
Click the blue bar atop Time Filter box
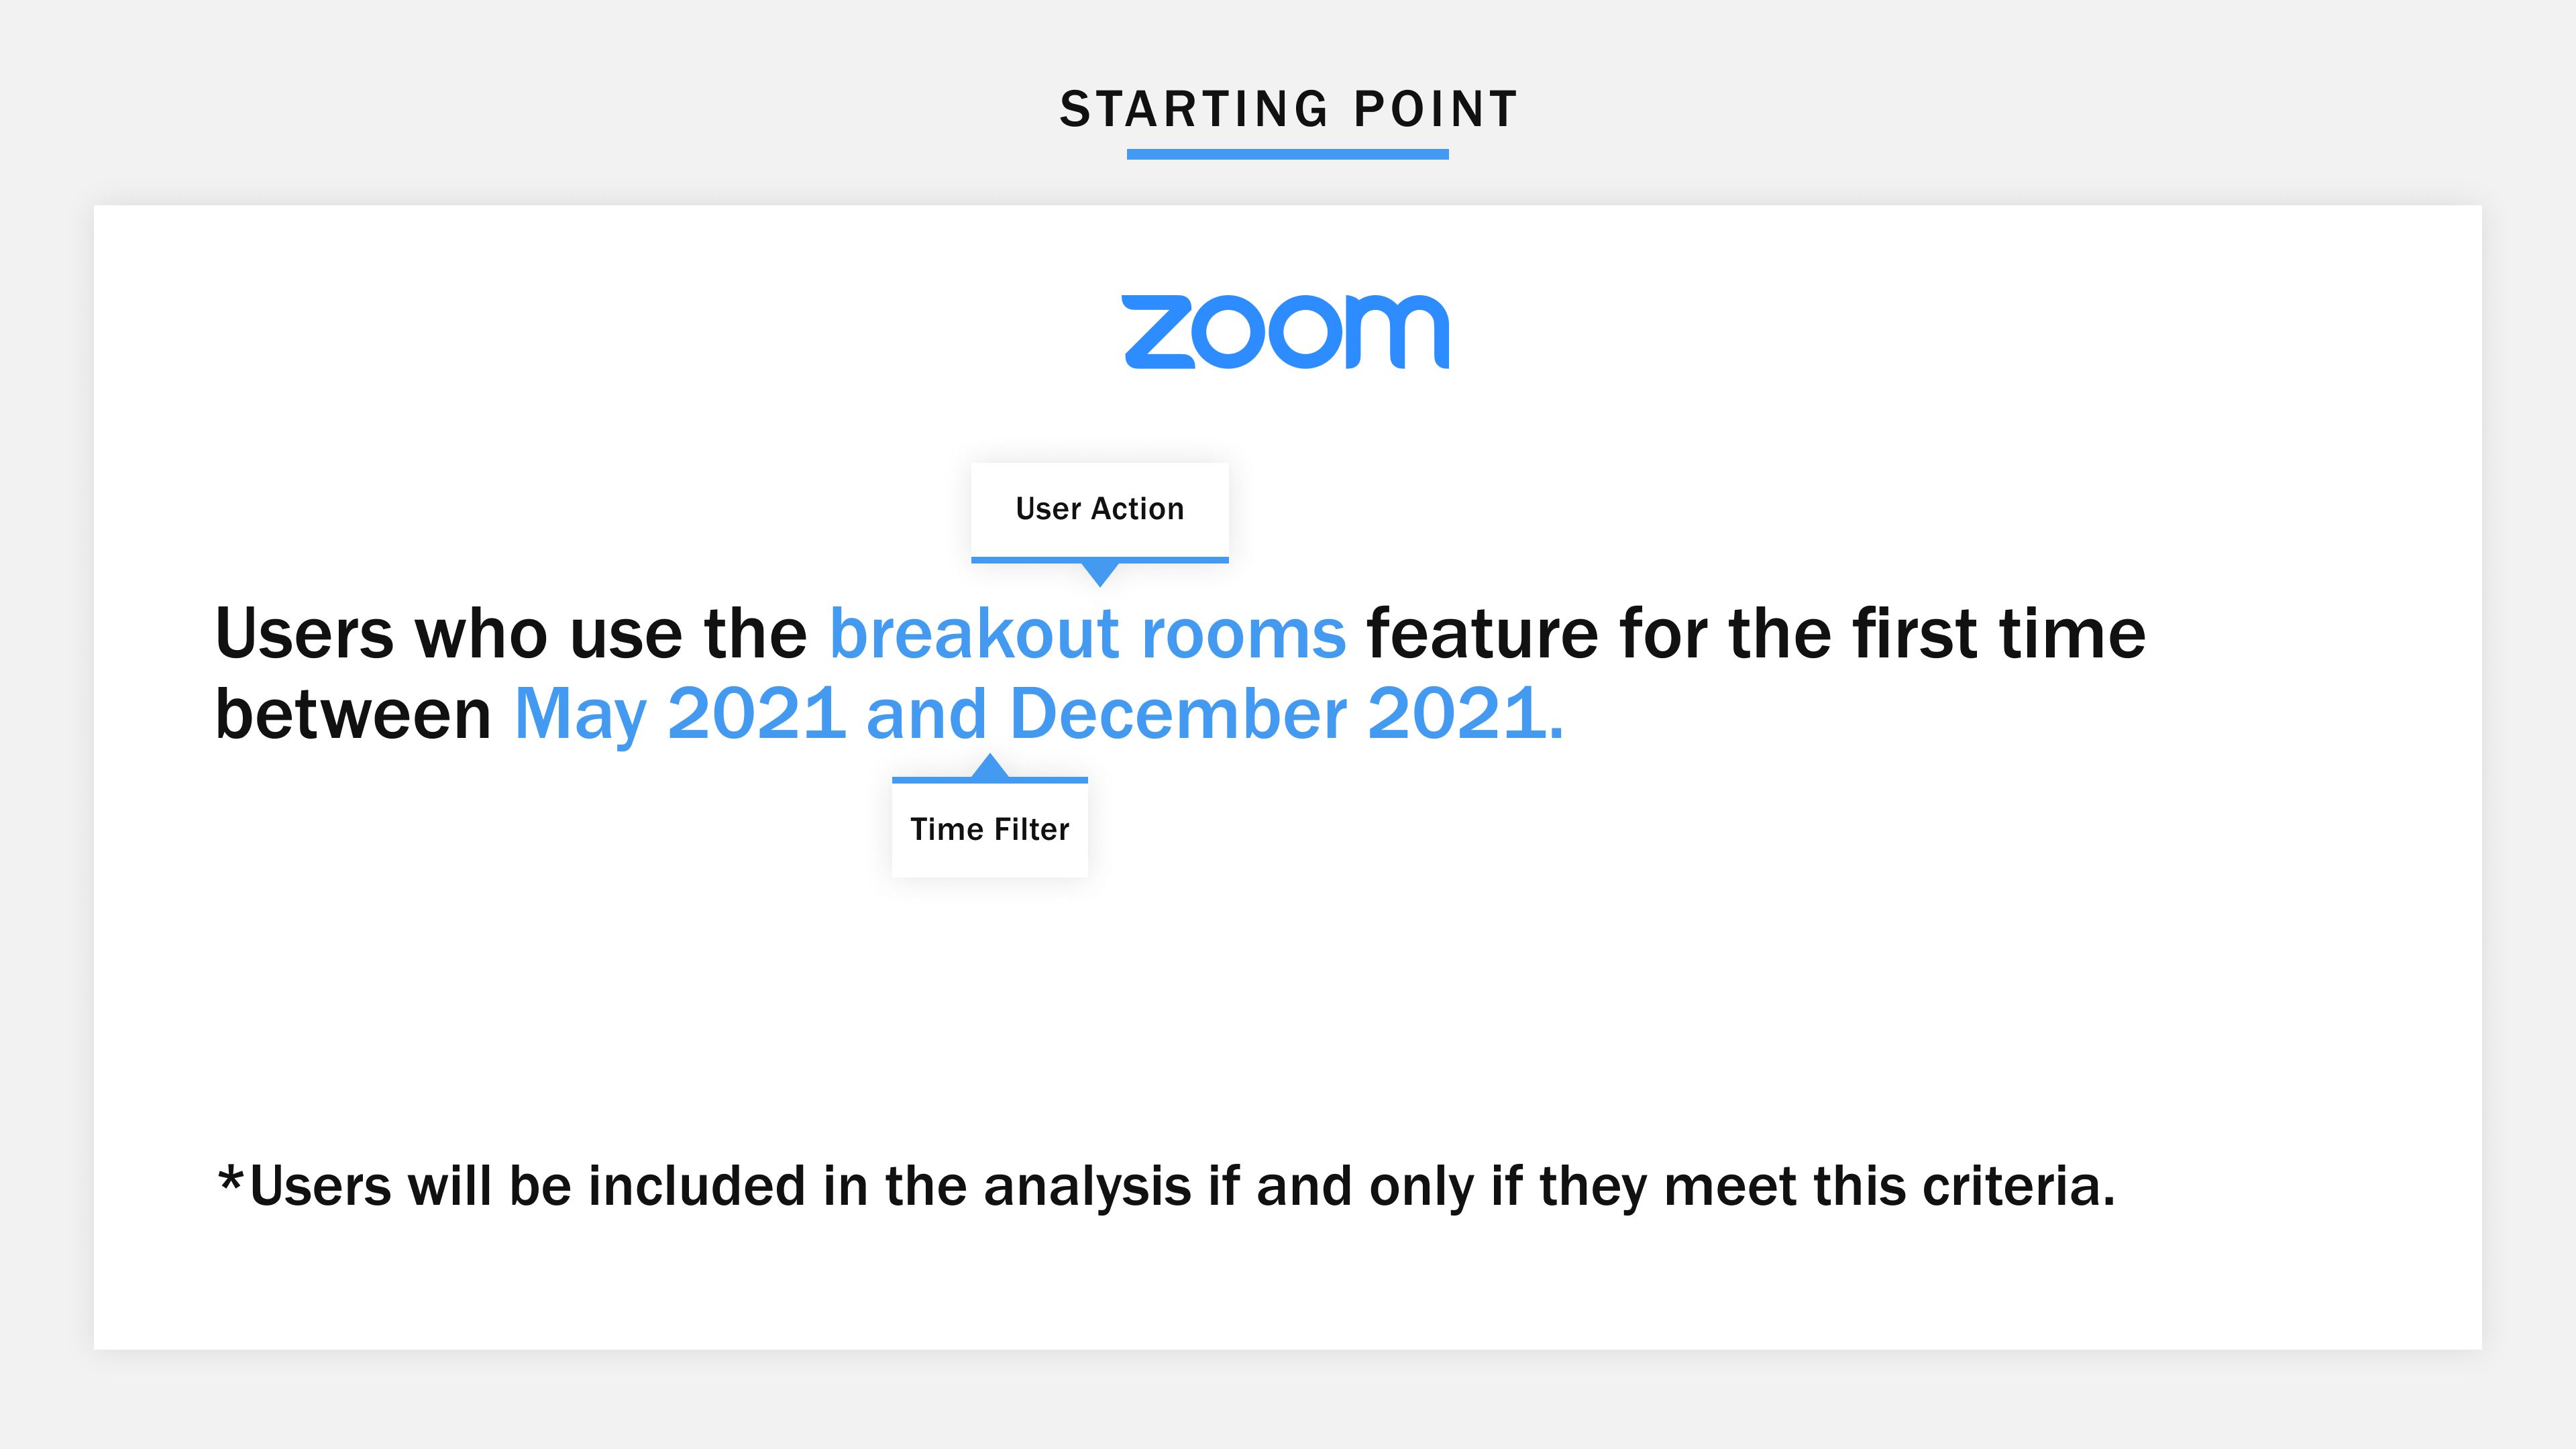(x=990, y=780)
